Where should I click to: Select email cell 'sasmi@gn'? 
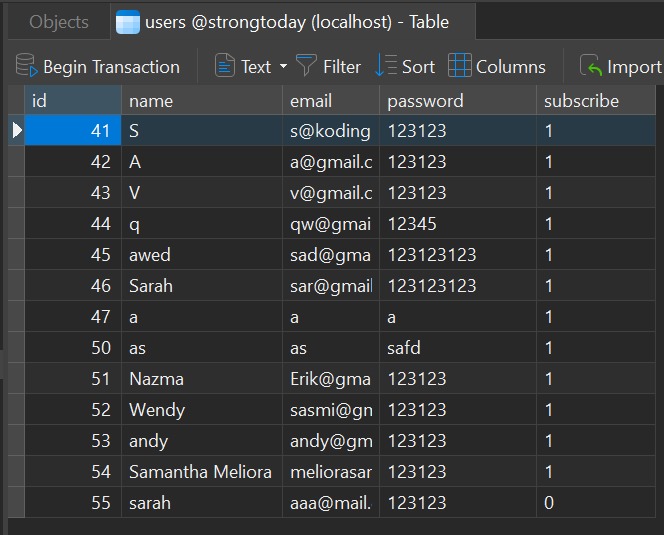[x=331, y=410]
